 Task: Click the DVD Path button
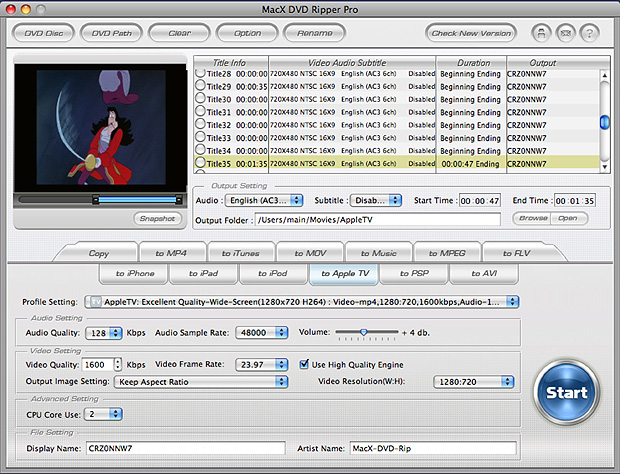[x=112, y=33]
